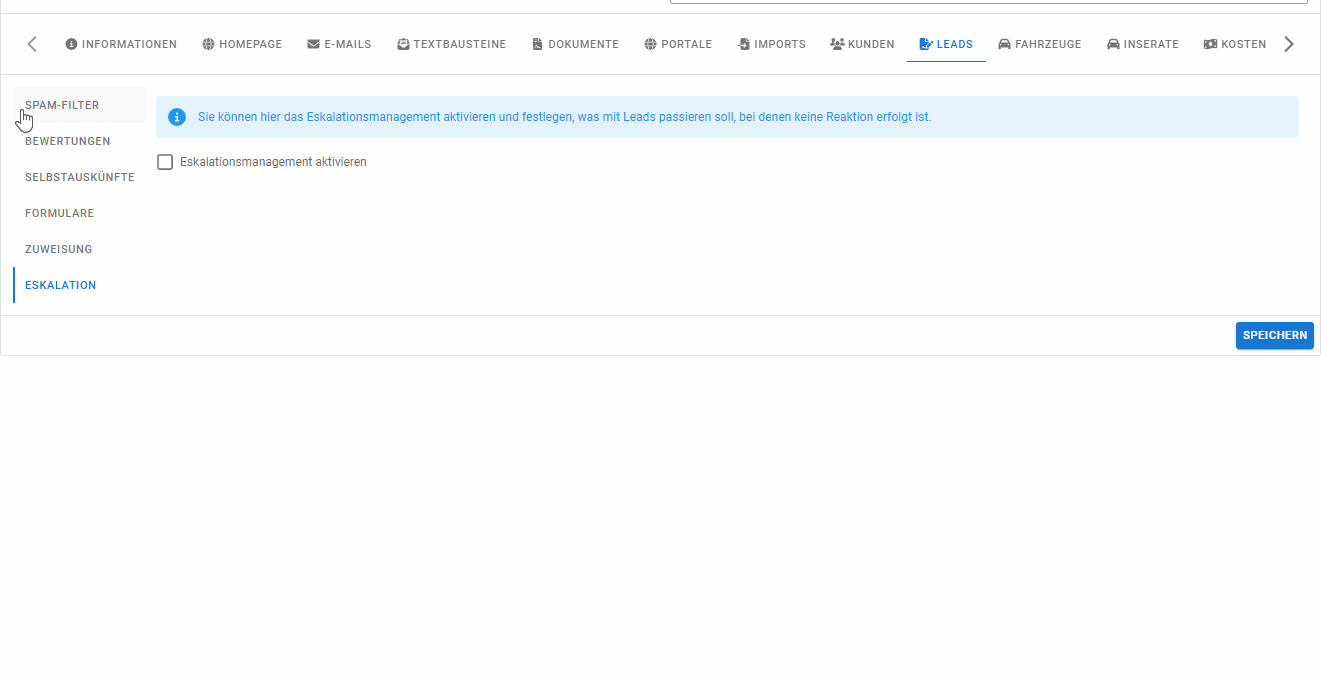Switch to the Inserate tab
This screenshot has height=679, width=1321.
(x=1142, y=44)
